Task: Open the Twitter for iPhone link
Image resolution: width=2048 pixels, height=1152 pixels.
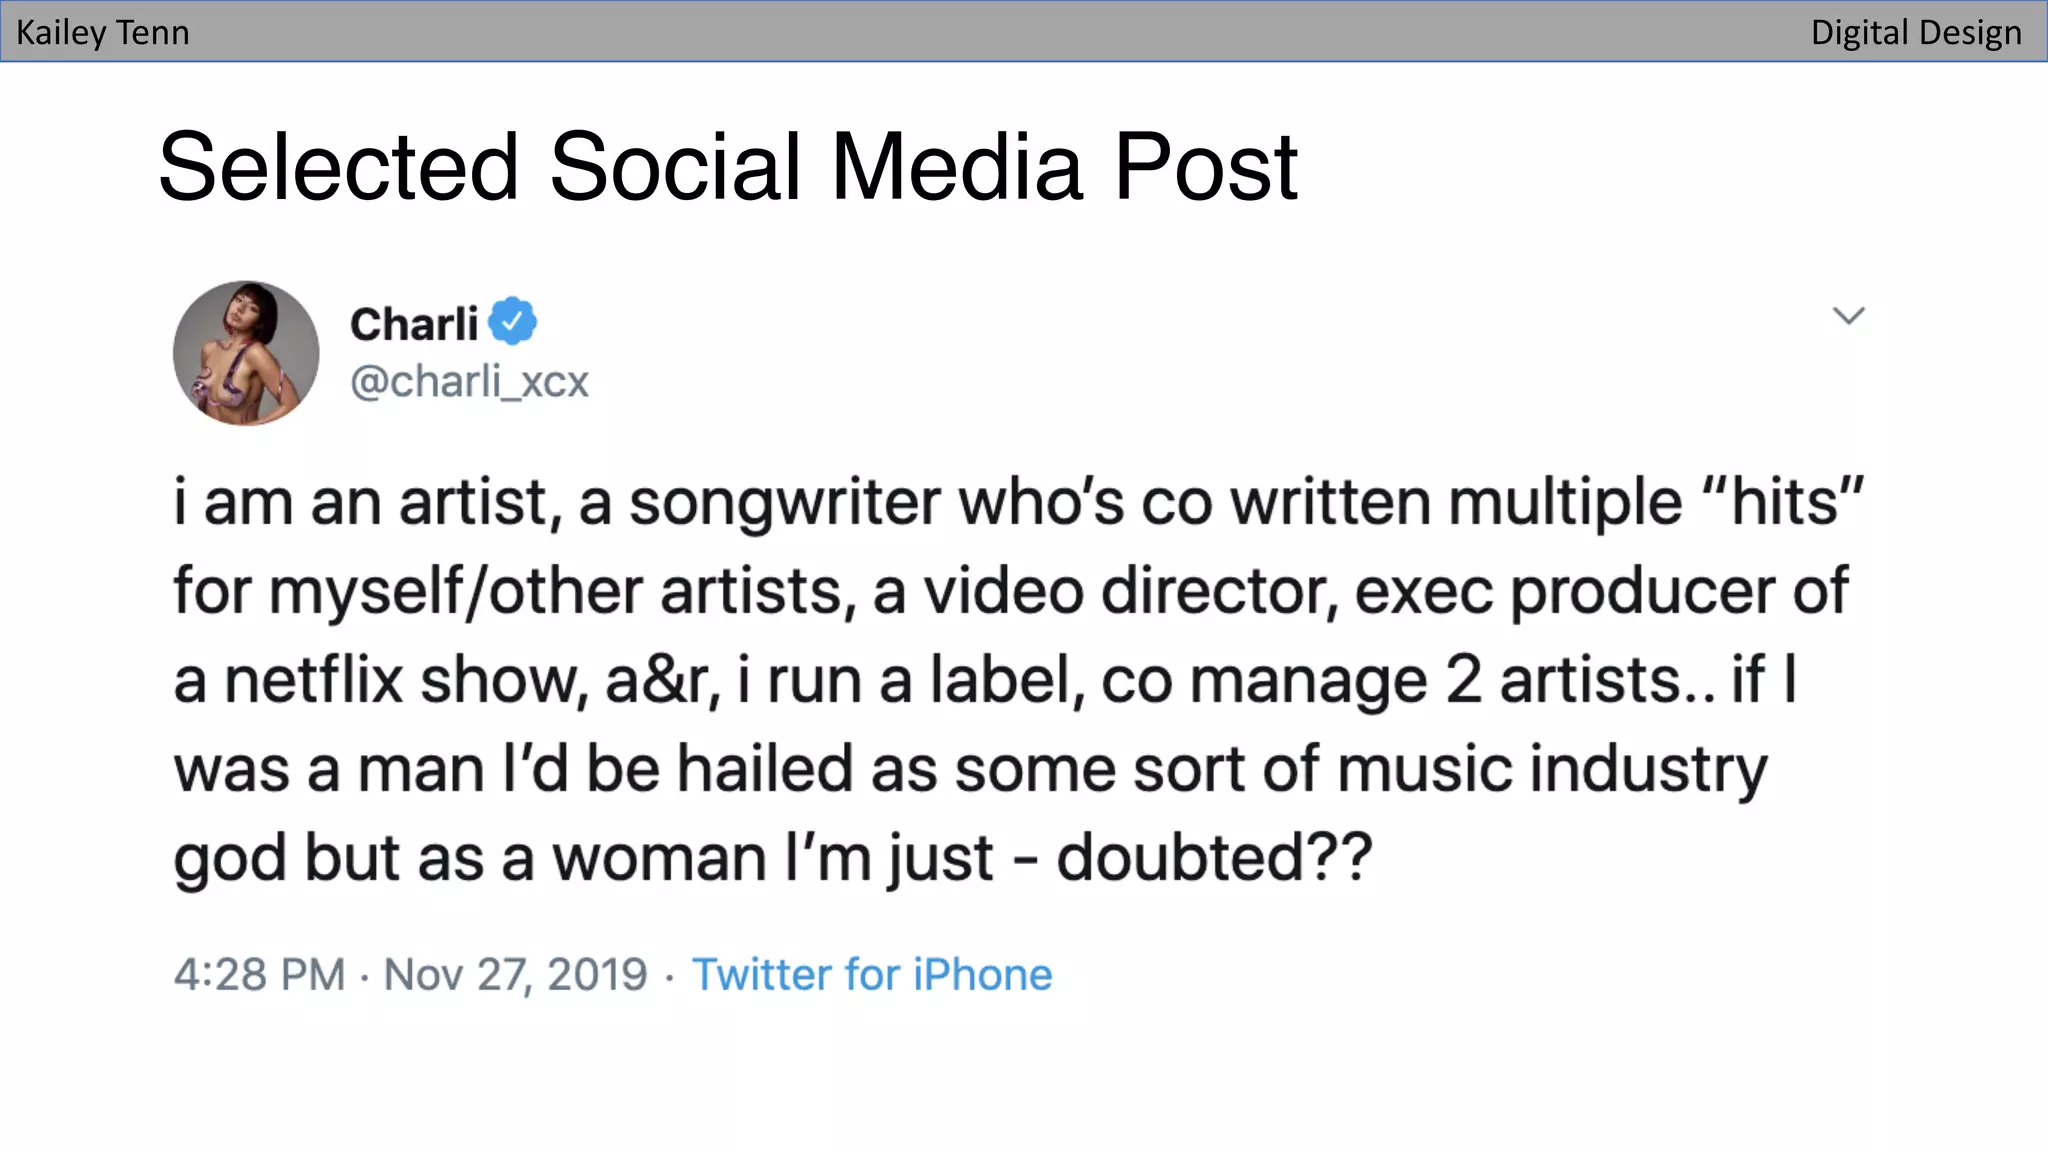Action: pos(872,975)
